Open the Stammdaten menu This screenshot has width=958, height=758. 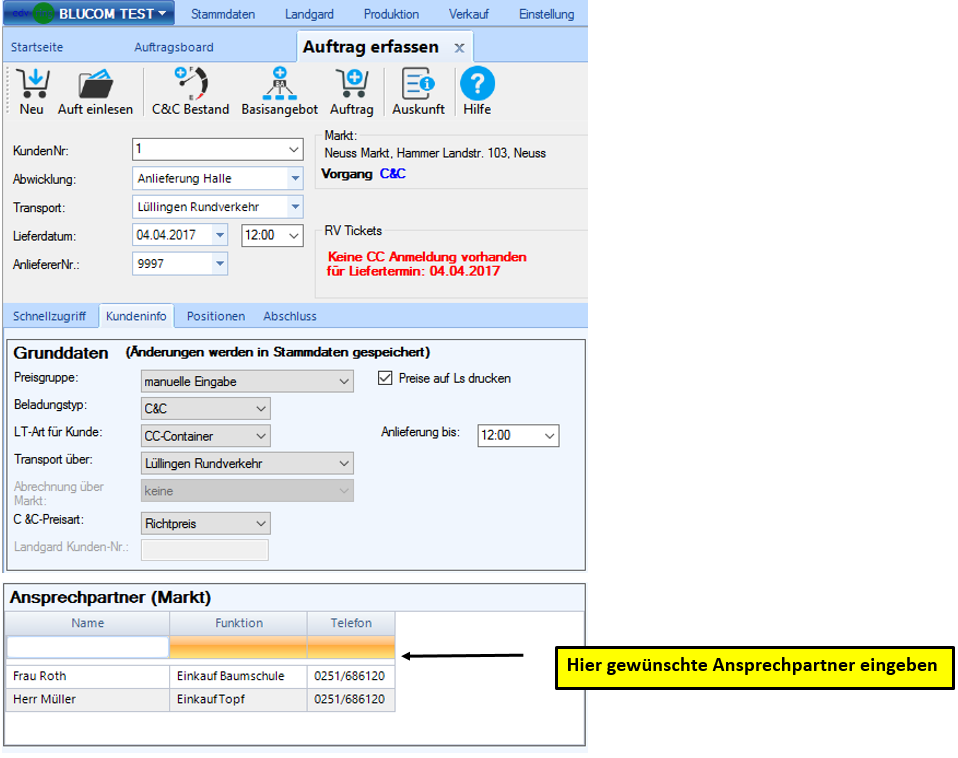(x=223, y=14)
